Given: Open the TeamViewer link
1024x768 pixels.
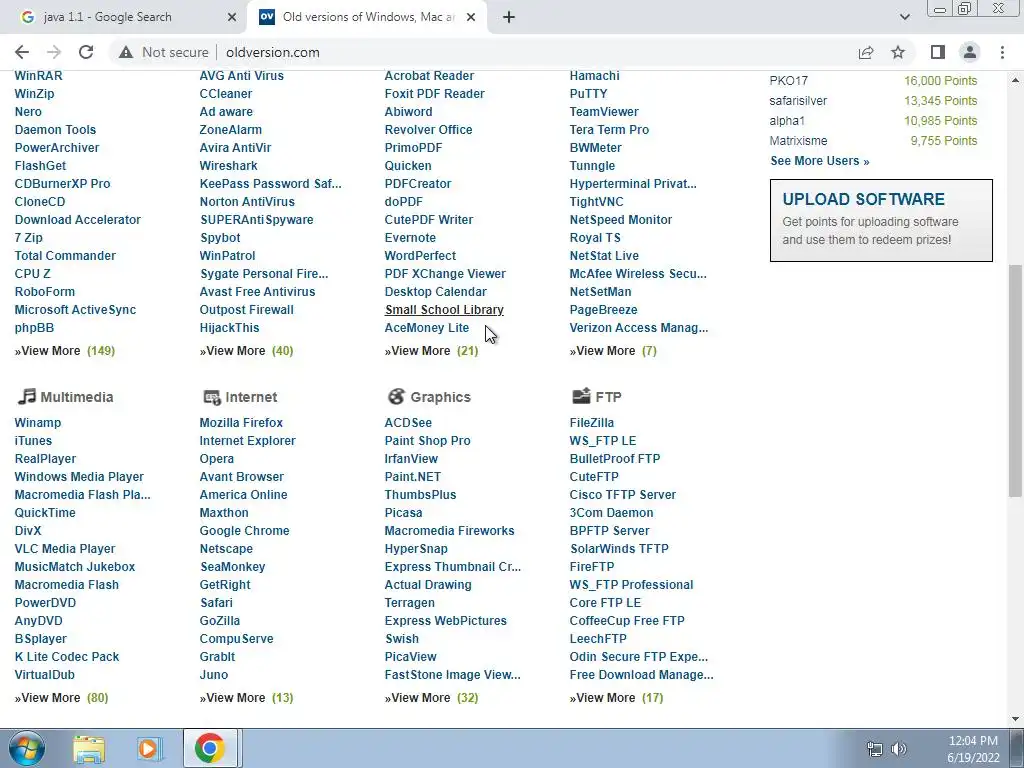Looking at the screenshot, I should pyautogui.click(x=604, y=112).
